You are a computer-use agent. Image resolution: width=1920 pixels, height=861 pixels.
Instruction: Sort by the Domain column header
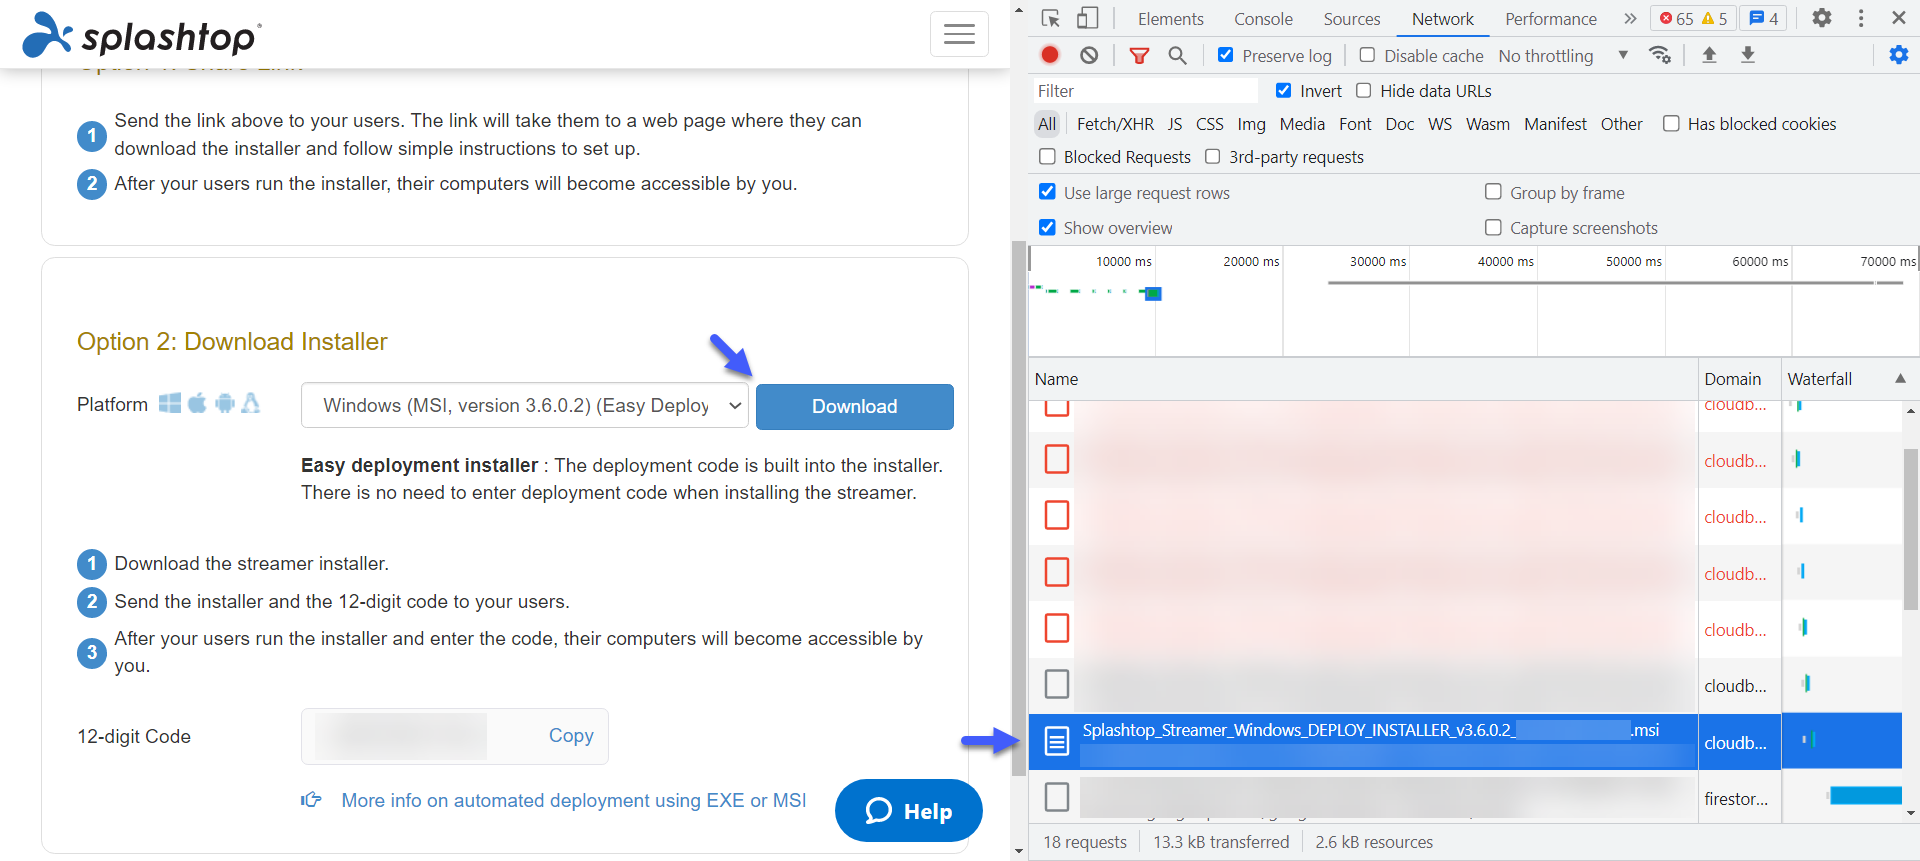click(1739, 379)
